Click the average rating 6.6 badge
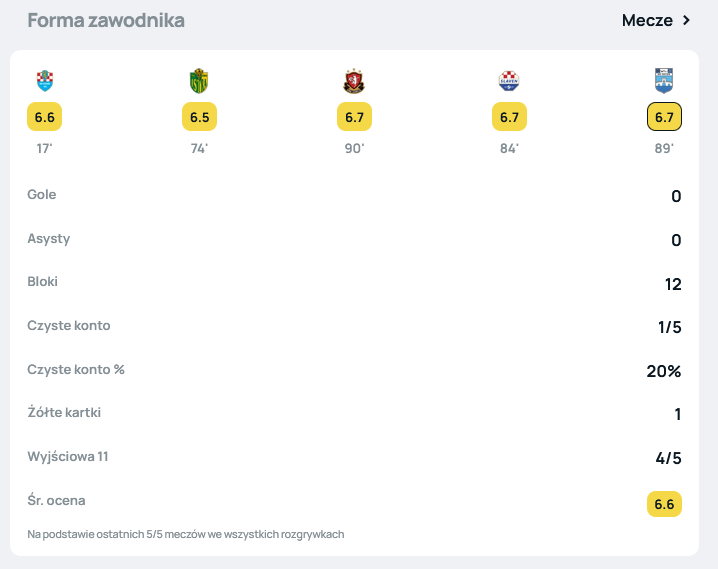Image resolution: width=718 pixels, height=569 pixels. click(664, 504)
